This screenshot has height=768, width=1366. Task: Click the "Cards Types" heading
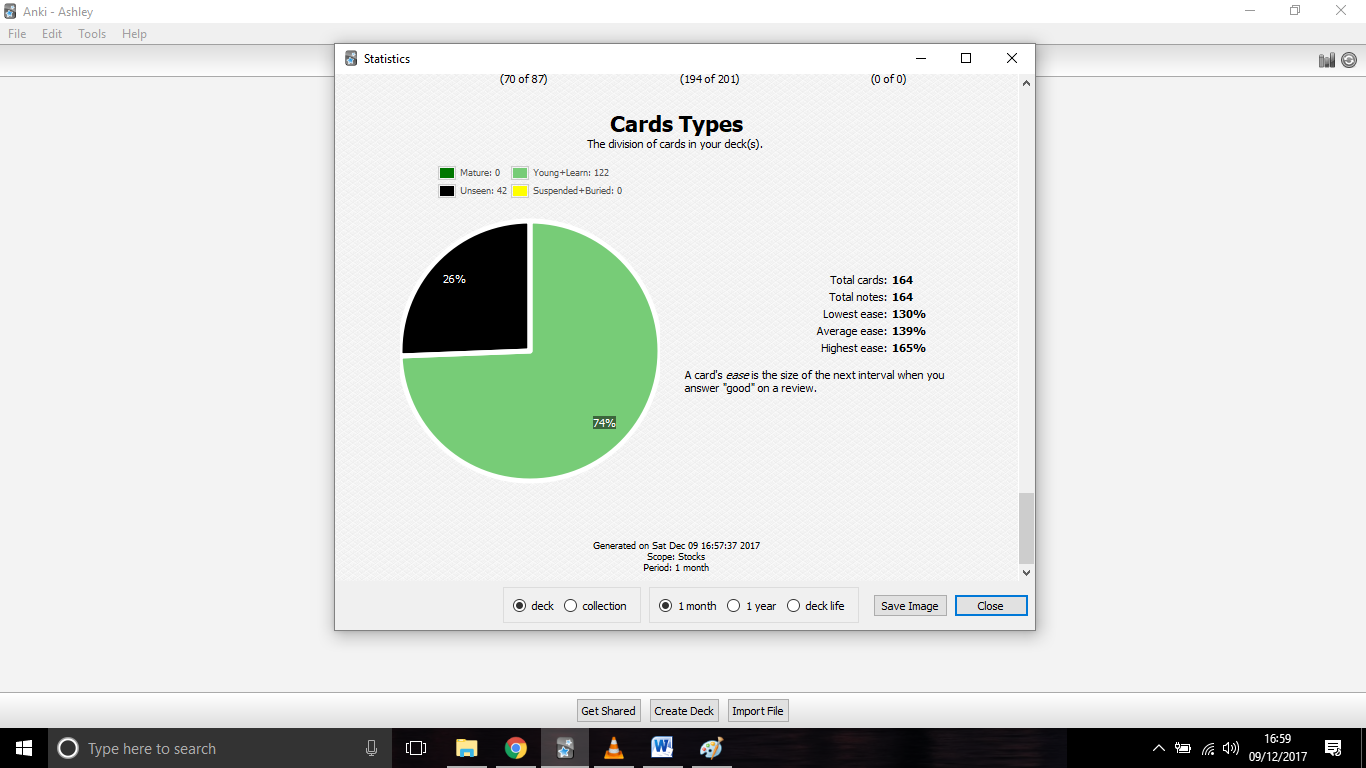point(677,124)
